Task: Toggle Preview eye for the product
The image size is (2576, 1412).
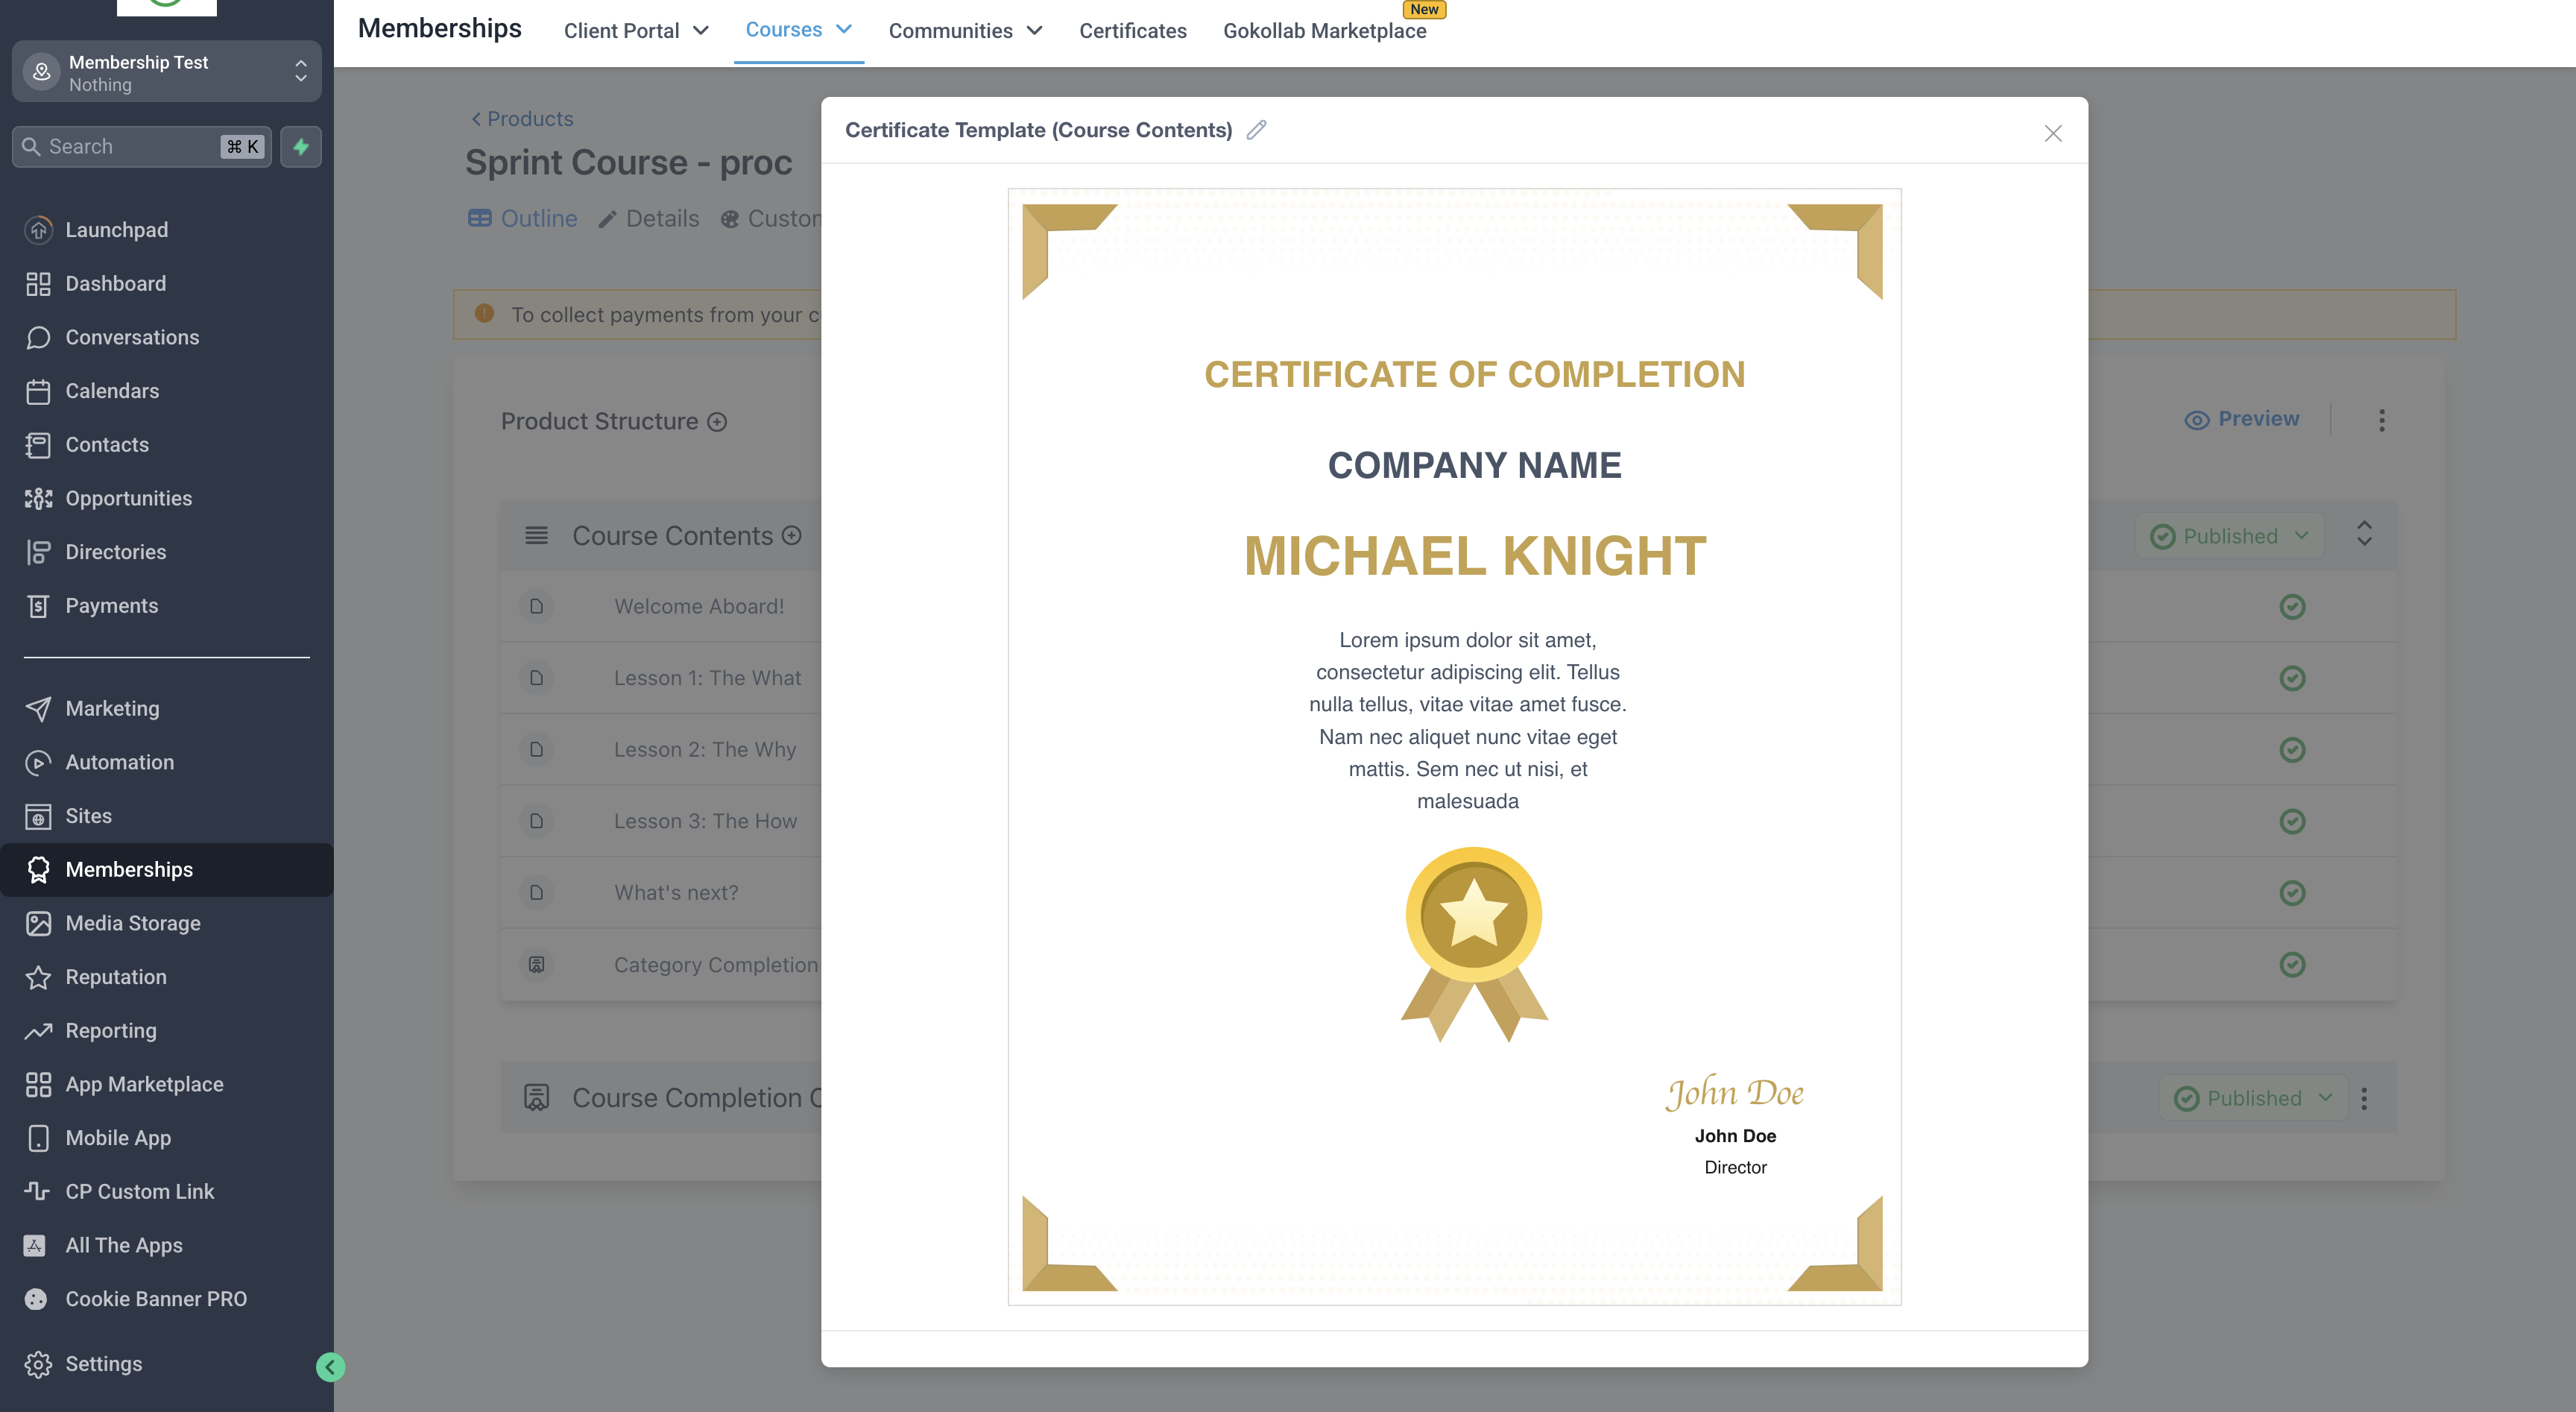Action: click(2241, 419)
